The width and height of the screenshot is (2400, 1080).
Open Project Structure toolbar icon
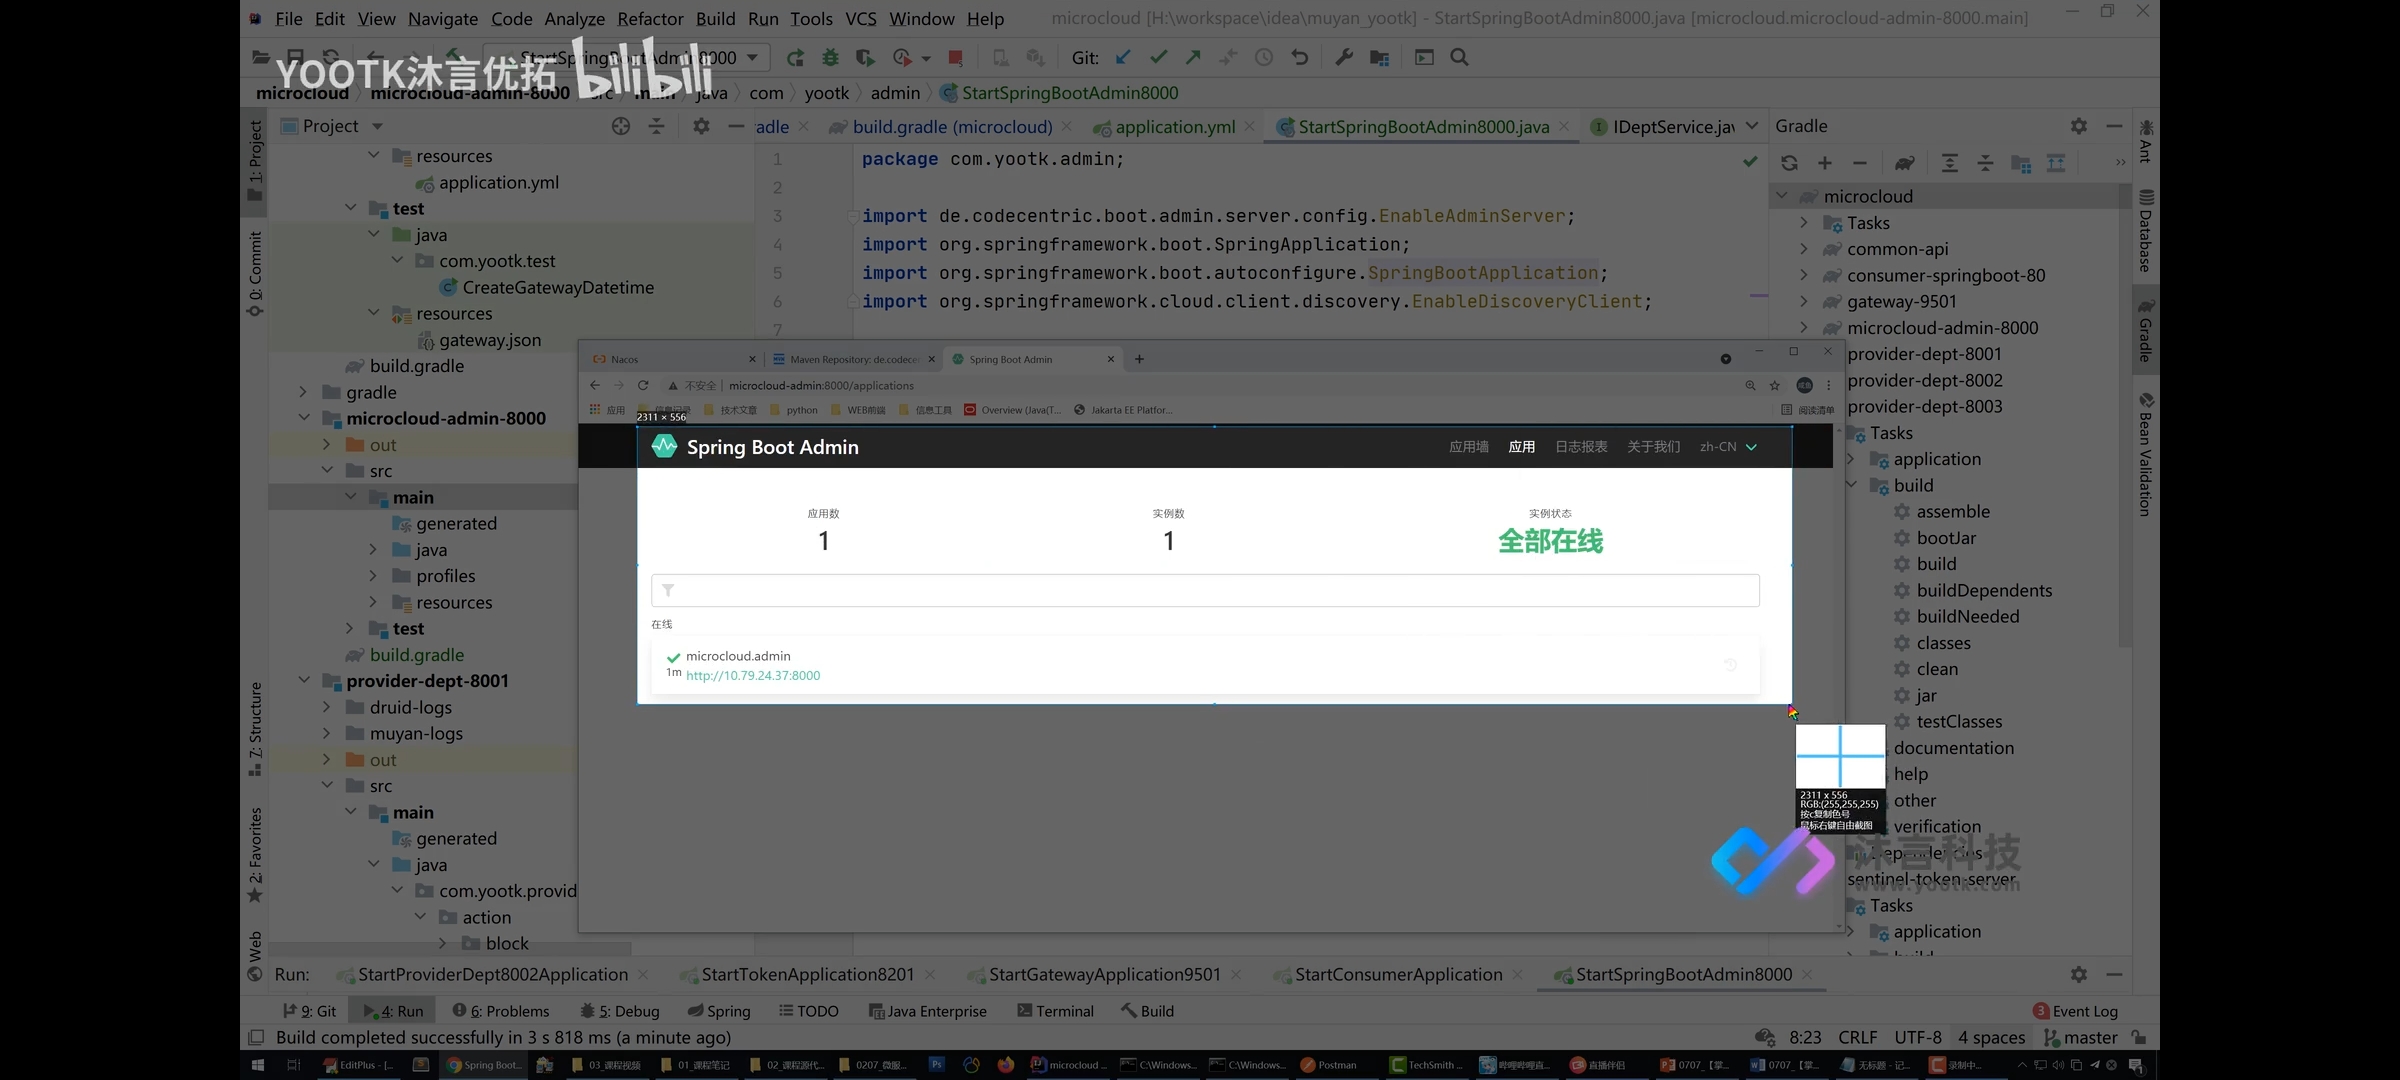1379,58
